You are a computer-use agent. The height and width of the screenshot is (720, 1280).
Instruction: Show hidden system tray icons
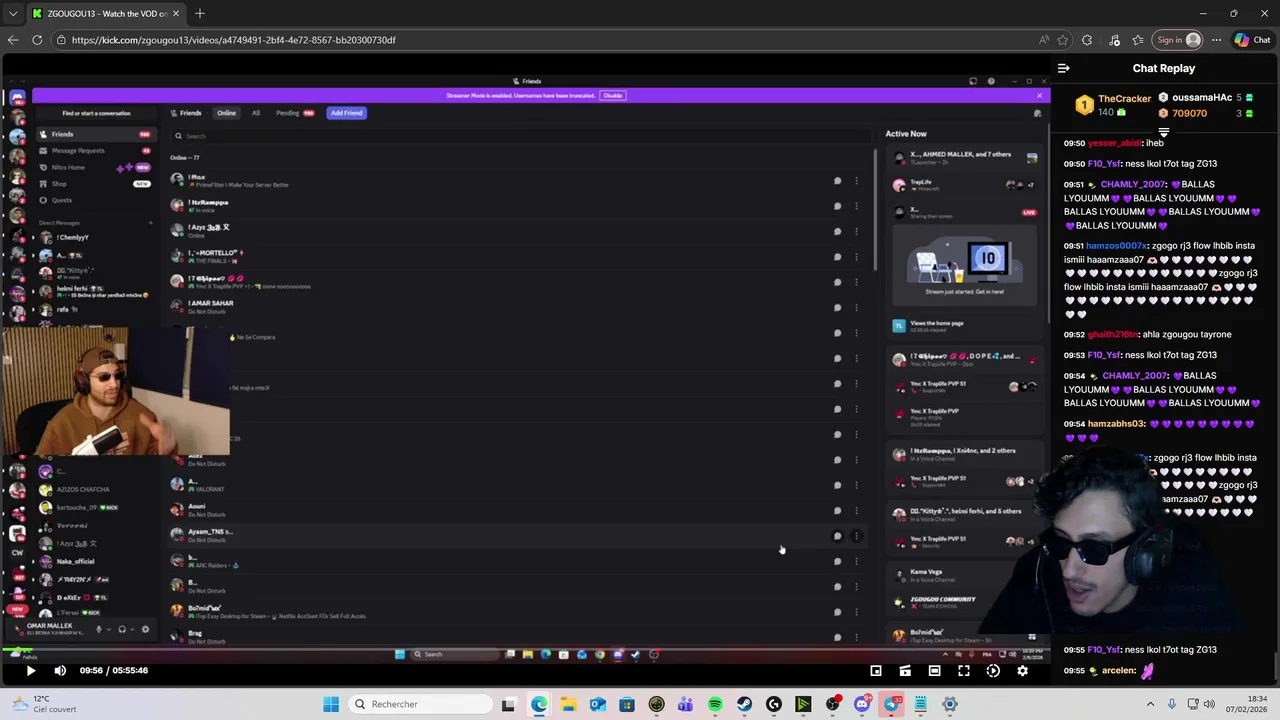pyautogui.click(x=1150, y=704)
